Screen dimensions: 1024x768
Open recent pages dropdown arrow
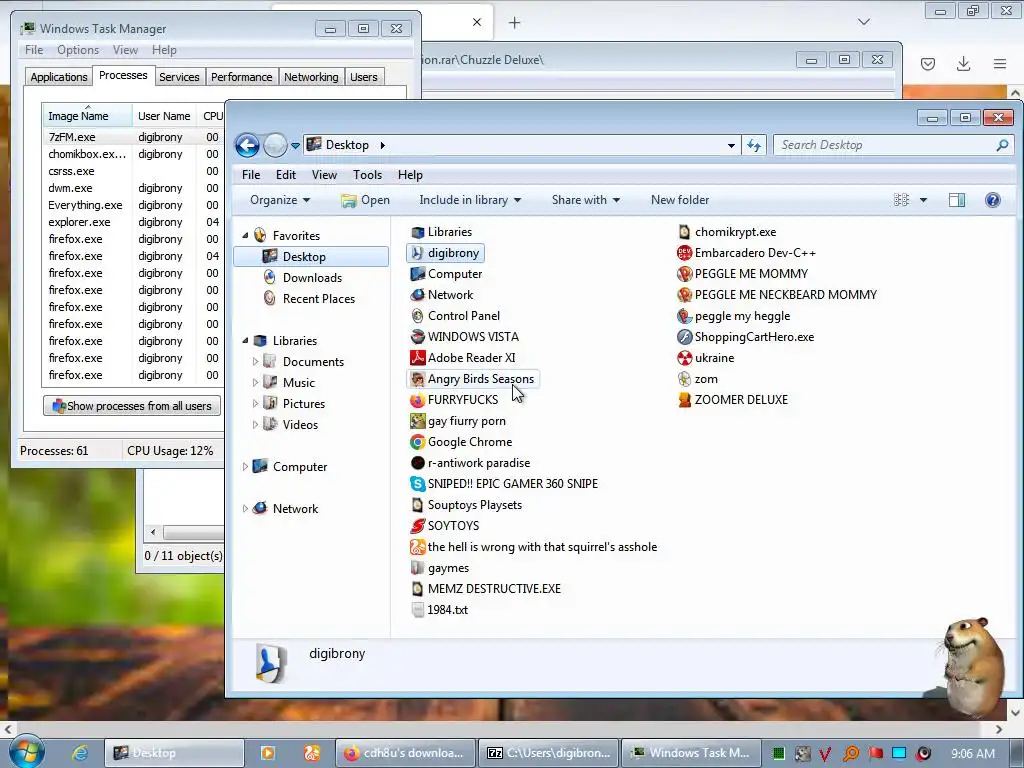click(x=295, y=145)
